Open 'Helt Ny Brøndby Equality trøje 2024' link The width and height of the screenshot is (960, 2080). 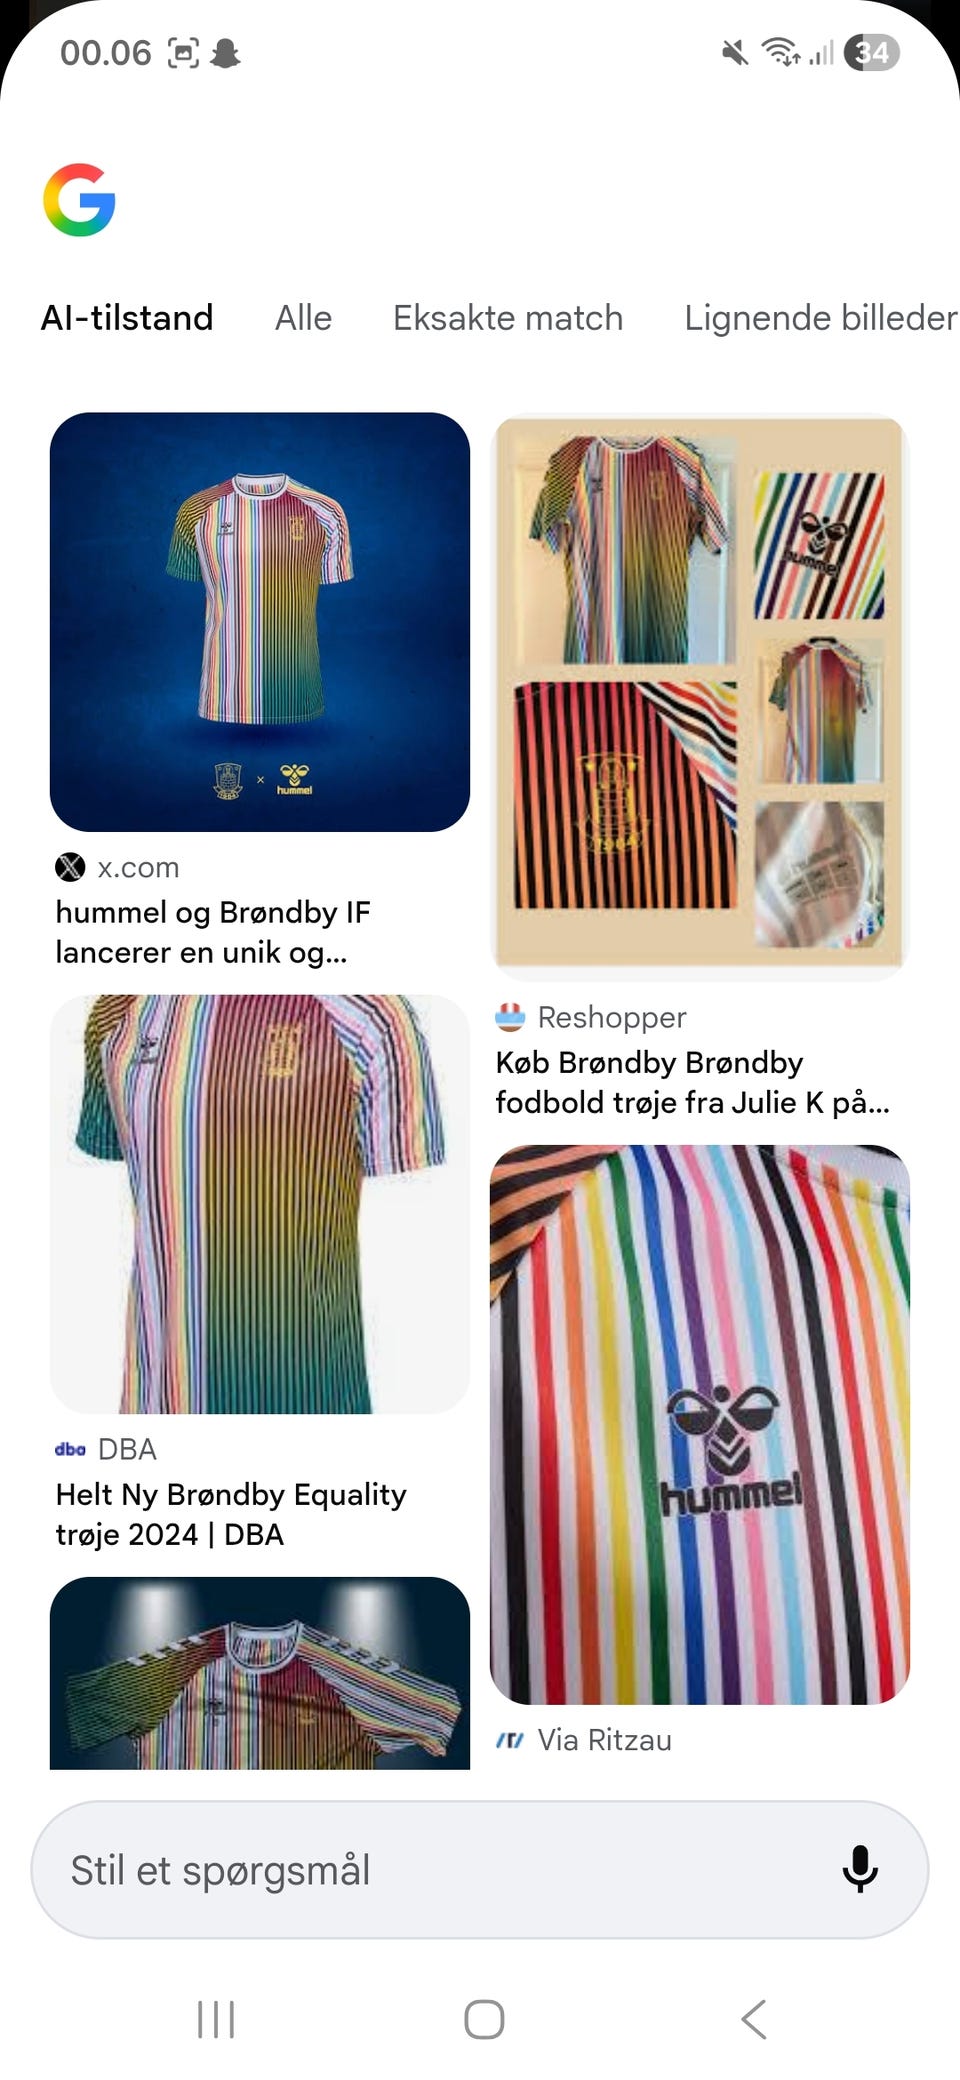click(231, 1514)
